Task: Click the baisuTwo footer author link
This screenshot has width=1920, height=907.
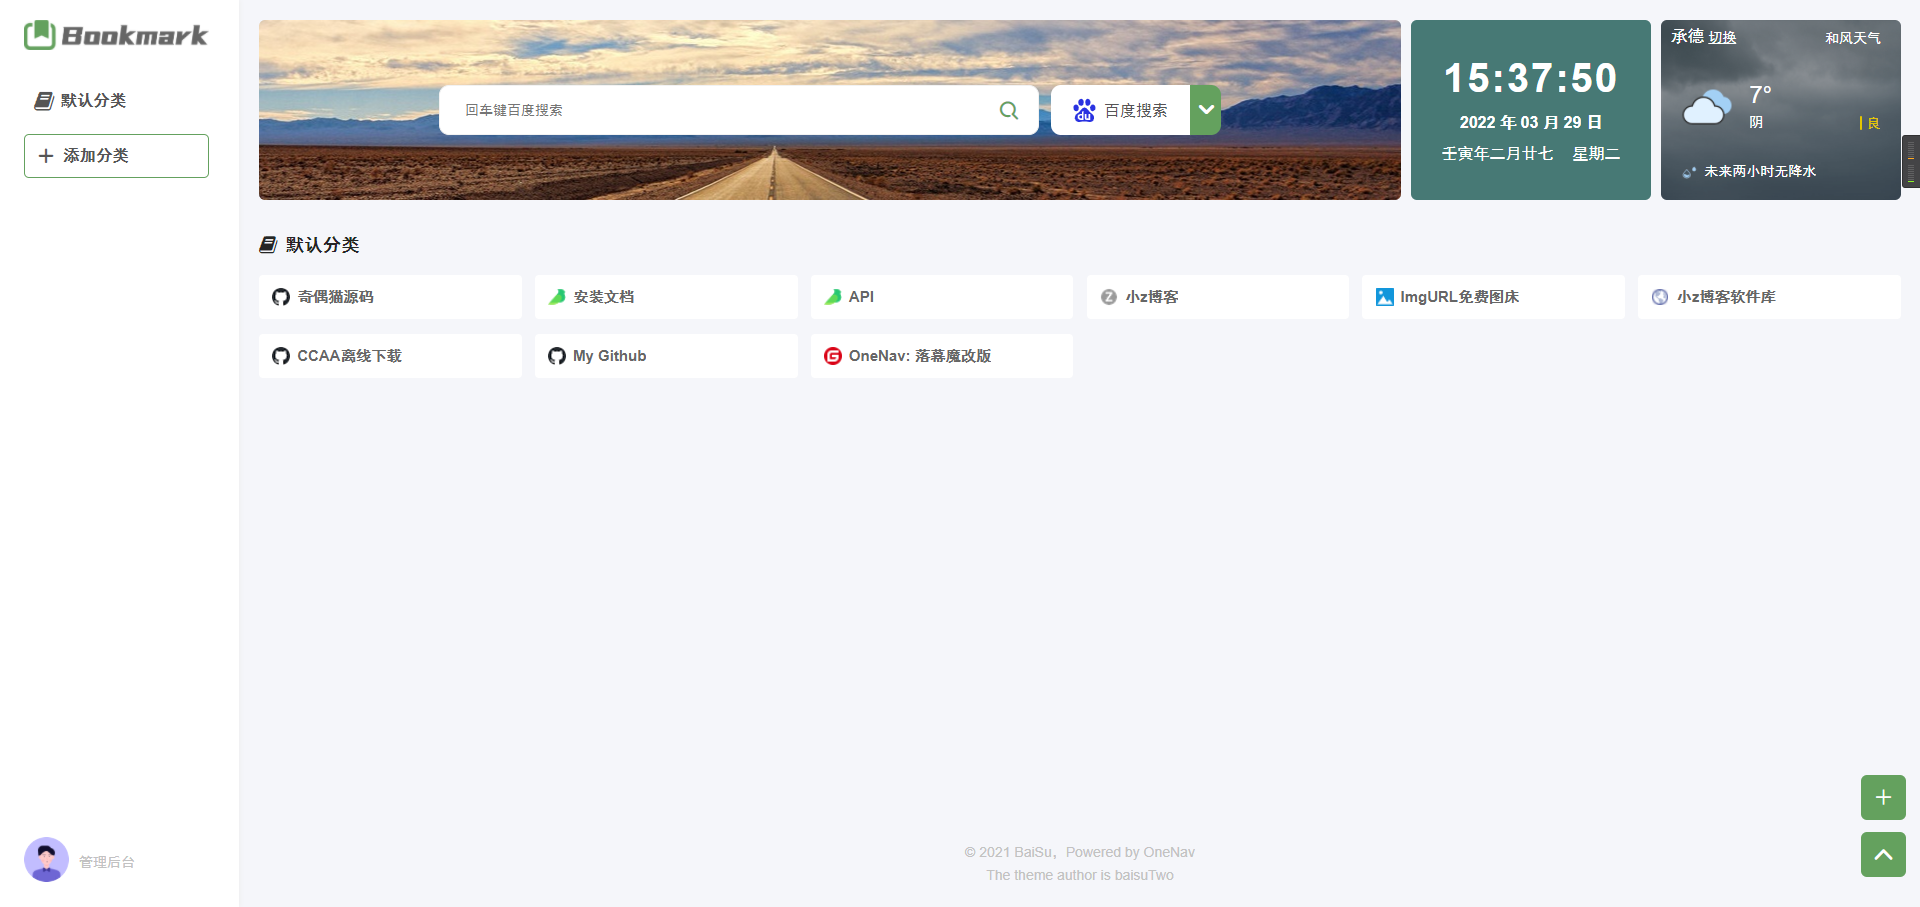Action: (1144, 875)
